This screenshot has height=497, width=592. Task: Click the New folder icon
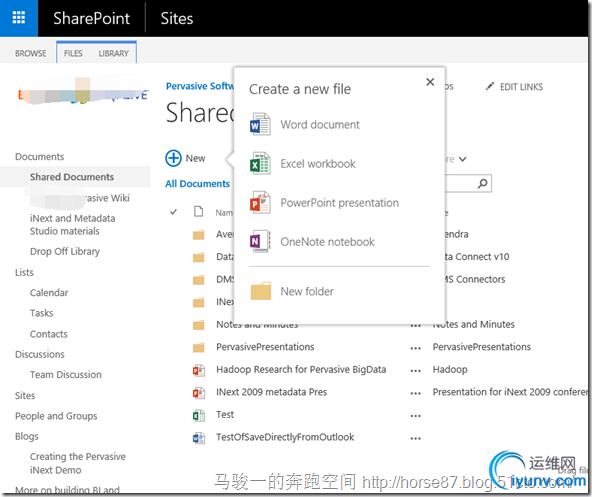(x=261, y=291)
